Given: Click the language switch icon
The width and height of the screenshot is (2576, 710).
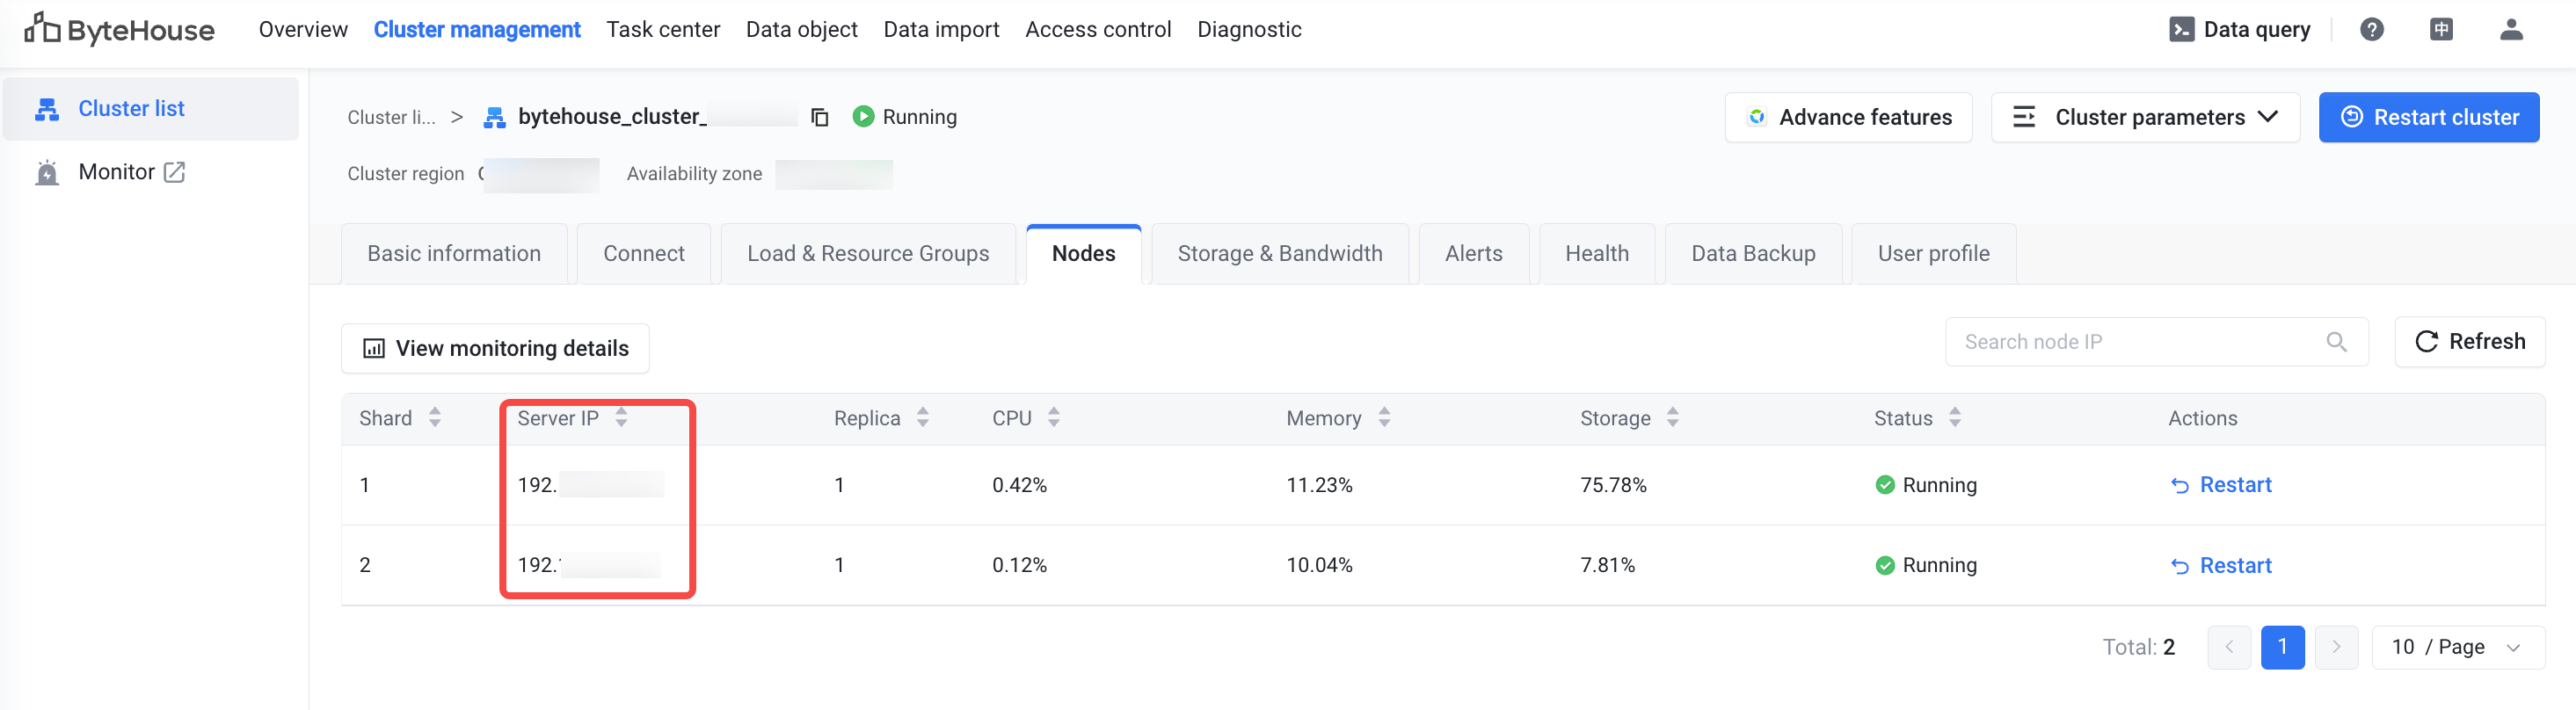Looking at the screenshot, I should pos(2441,30).
